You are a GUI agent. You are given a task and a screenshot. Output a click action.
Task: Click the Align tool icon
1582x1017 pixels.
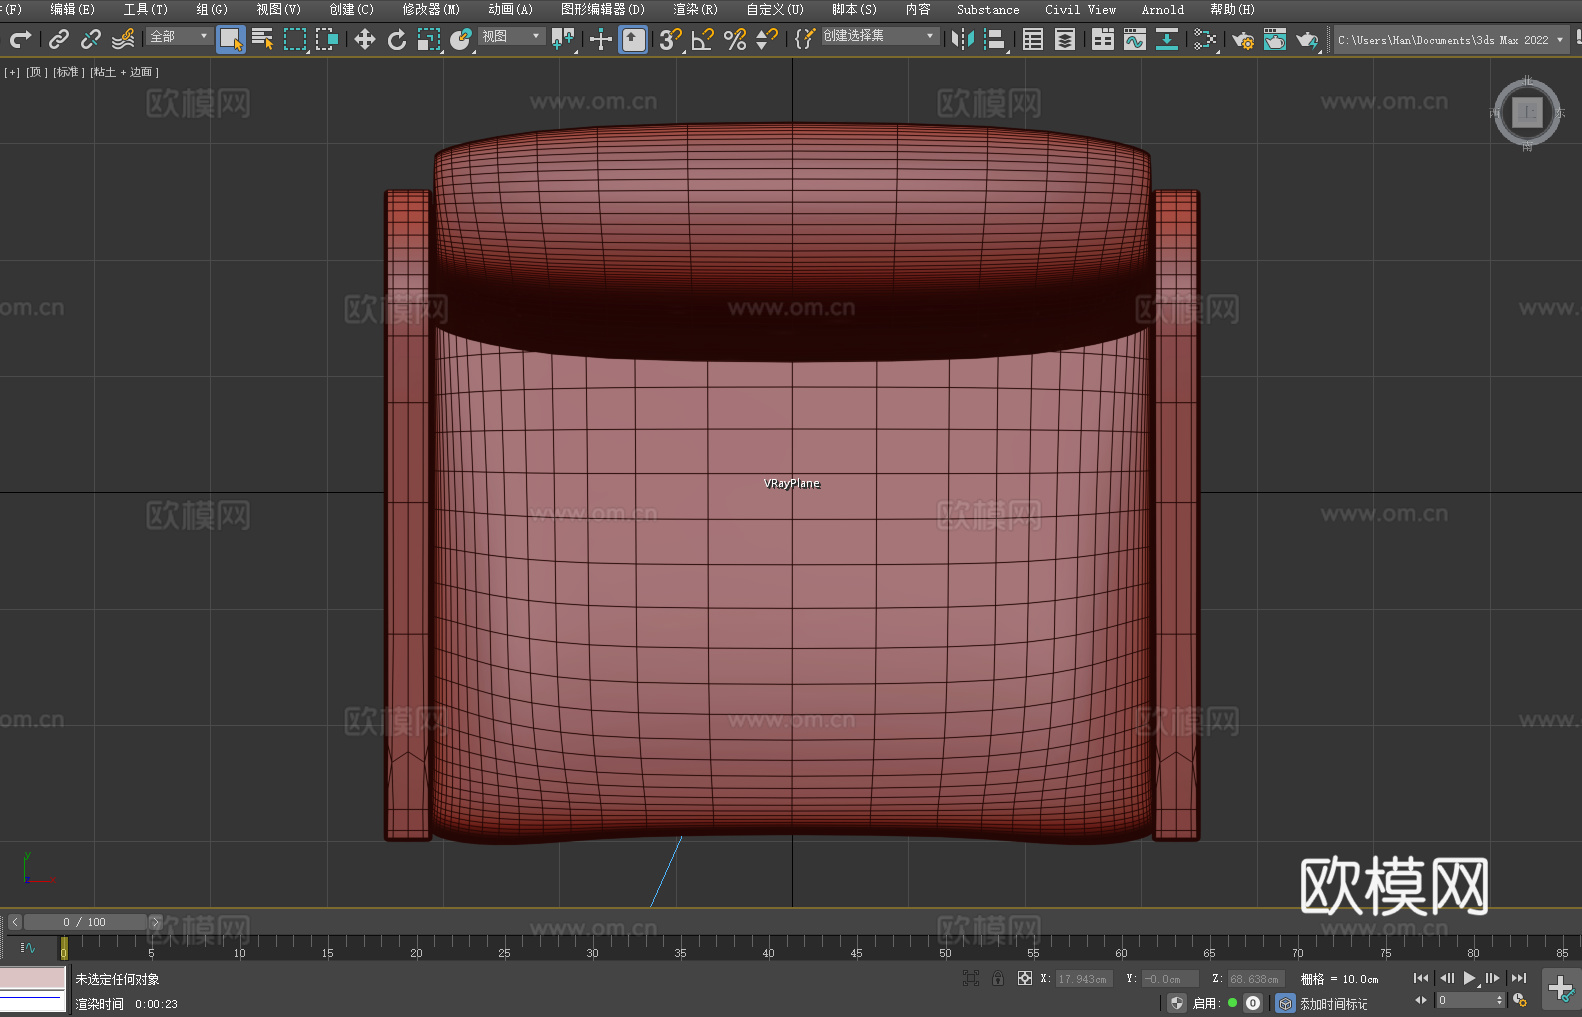pyautogui.click(x=995, y=39)
